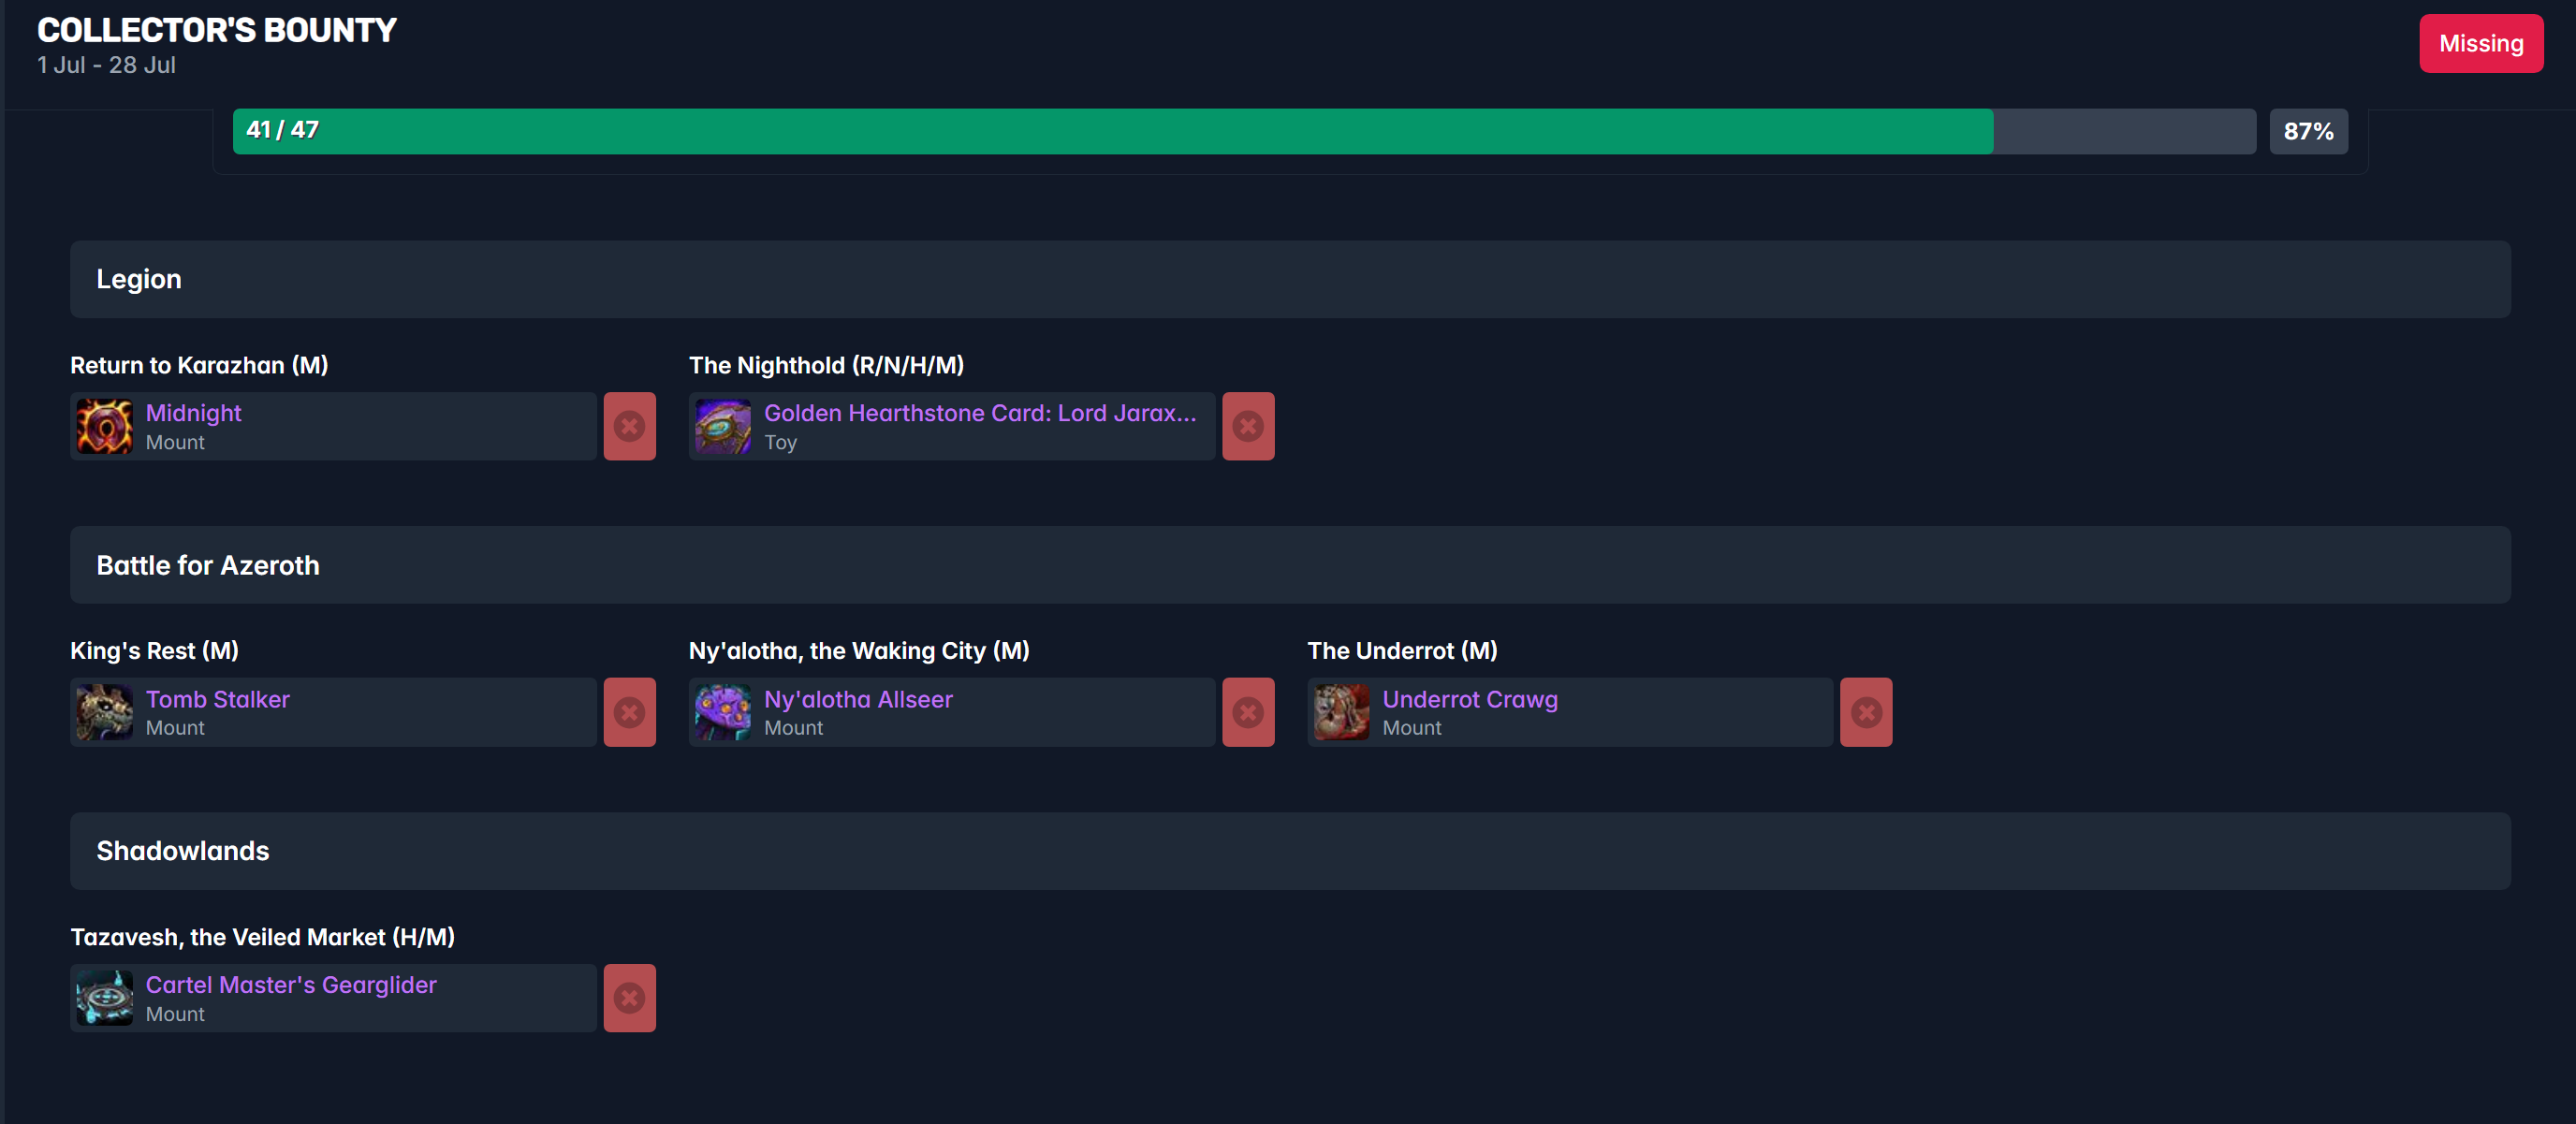The width and height of the screenshot is (2576, 1124).
Task: Click the 1 Jul - 28 Jul date range
Action: [x=106, y=65]
